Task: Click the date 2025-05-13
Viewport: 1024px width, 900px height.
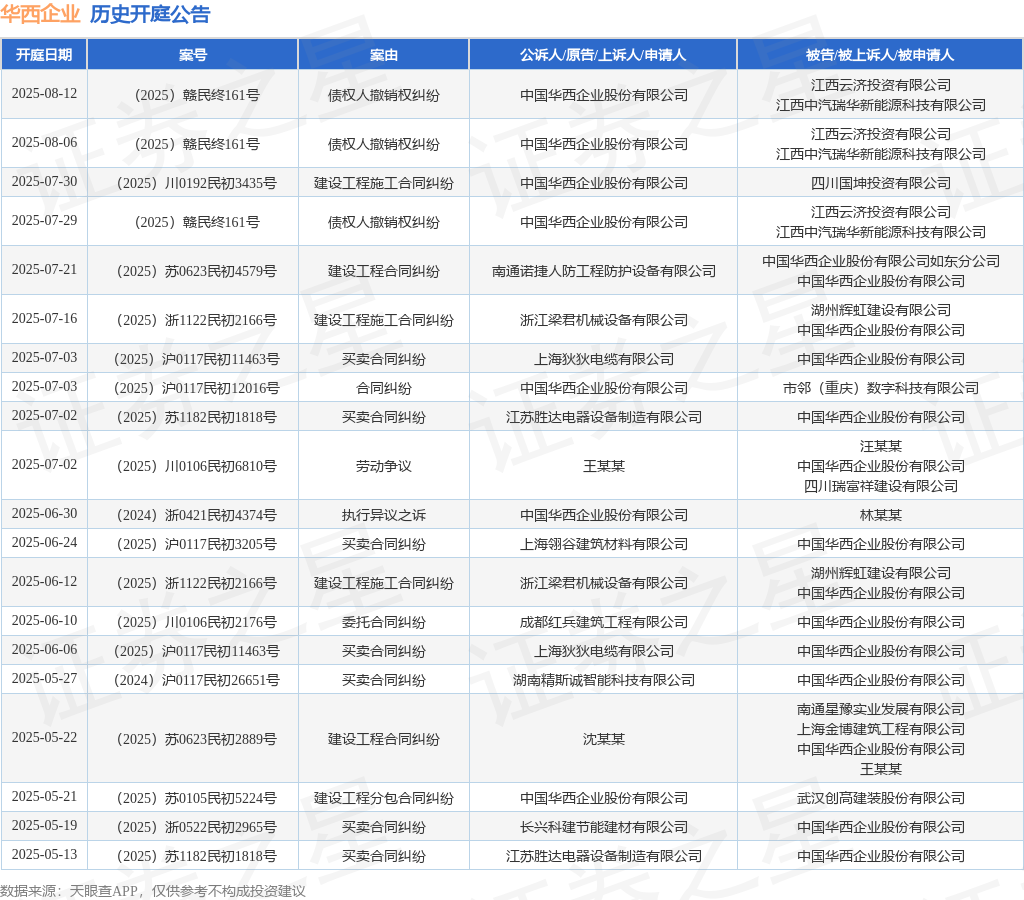Action: tap(44, 855)
